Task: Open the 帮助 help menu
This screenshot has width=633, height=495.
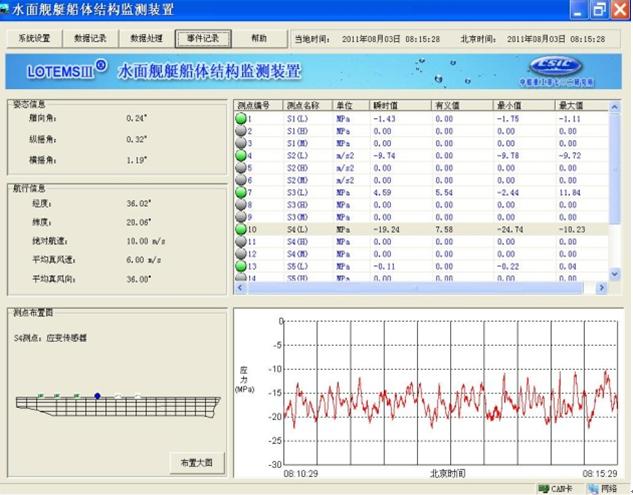Action: [x=259, y=38]
